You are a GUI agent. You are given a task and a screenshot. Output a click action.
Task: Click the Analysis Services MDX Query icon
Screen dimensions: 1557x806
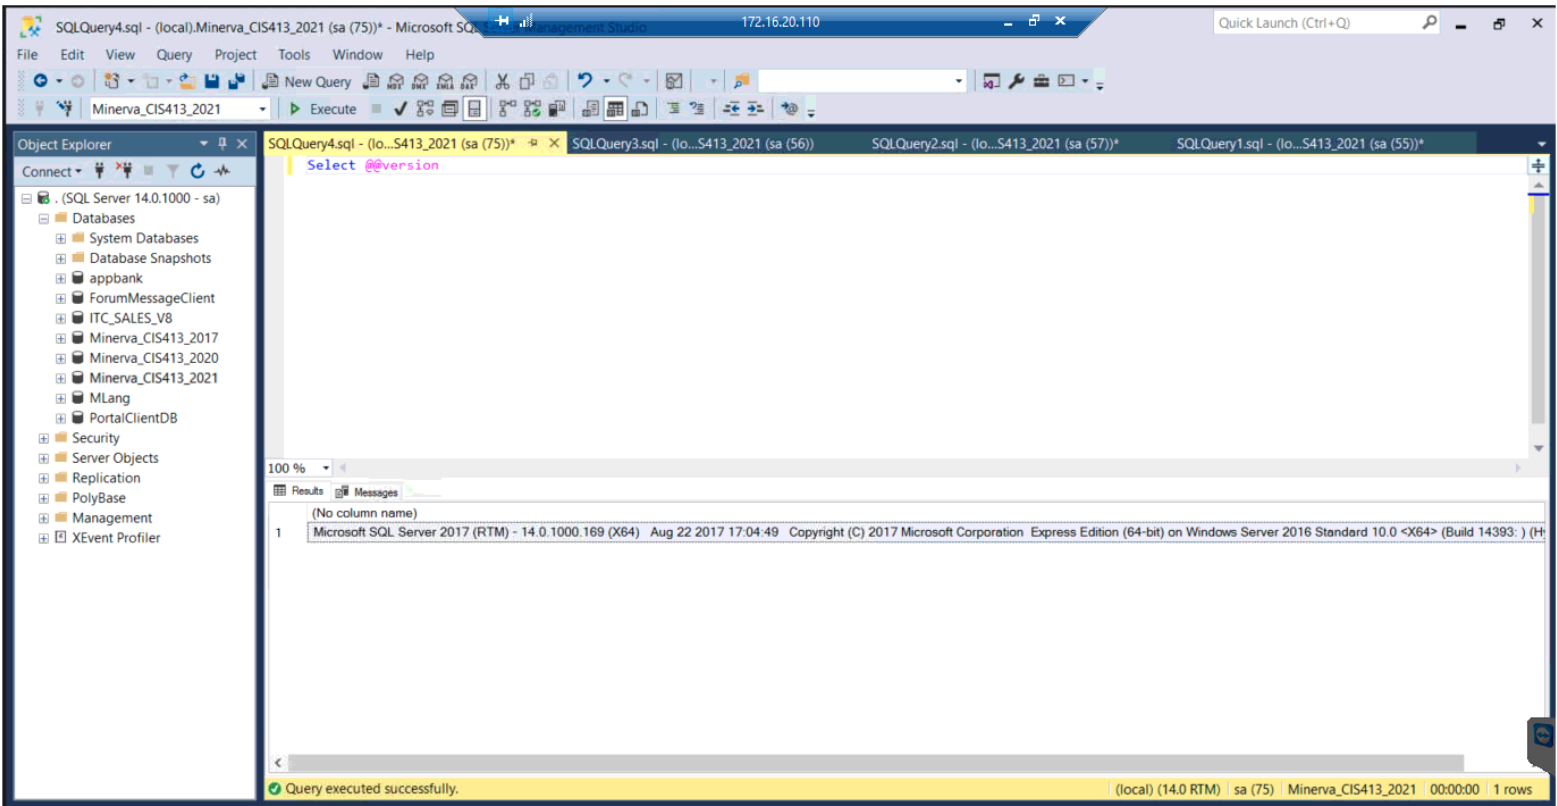pyautogui.click(x=395, y=82)
